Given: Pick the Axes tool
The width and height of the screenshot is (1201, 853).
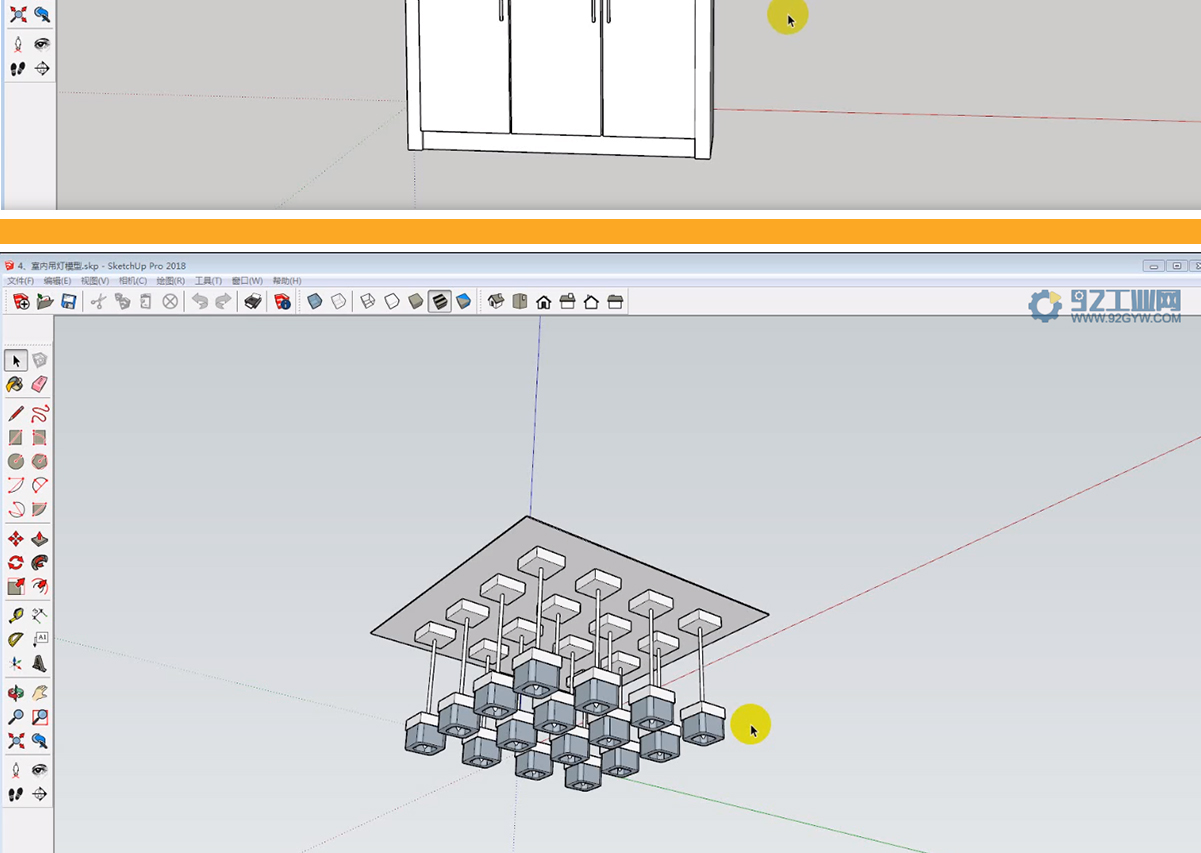Looking at the screenshot, I should click(16, 663).
